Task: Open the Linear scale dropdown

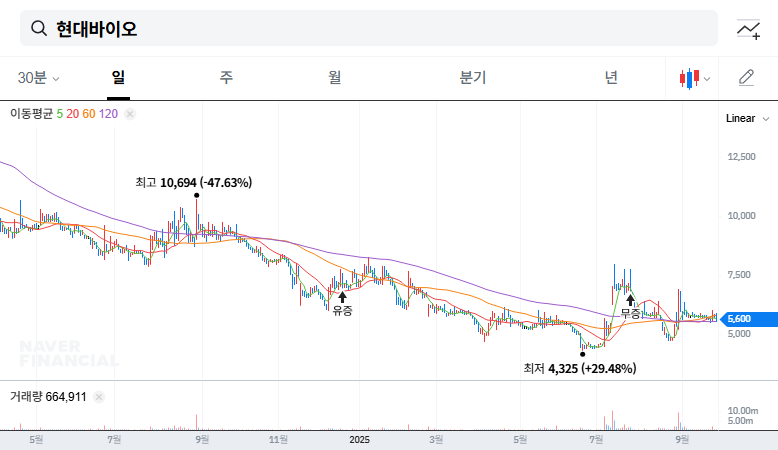Action: (747, 119)
